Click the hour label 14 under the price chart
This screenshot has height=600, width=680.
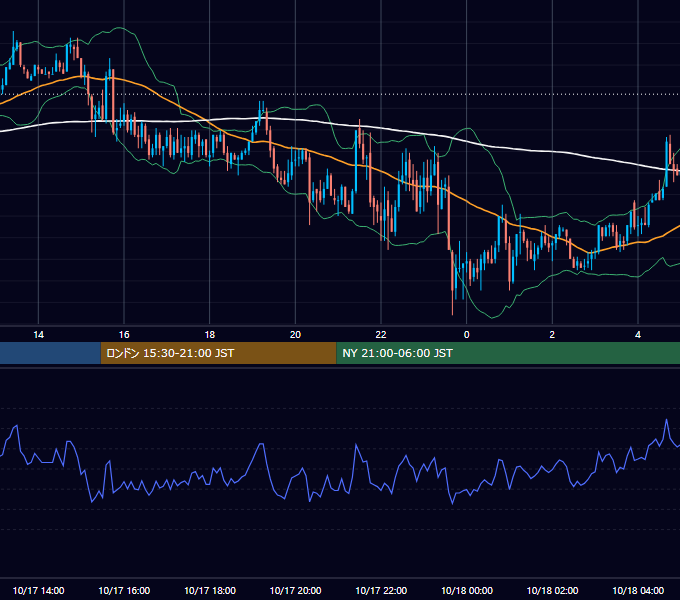pyautogui.click(x=39, y=334)
